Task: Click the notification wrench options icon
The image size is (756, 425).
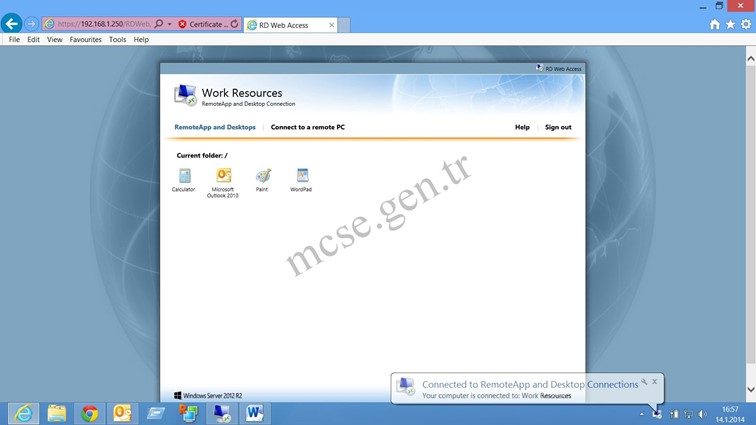Action: tap(644, 382)
